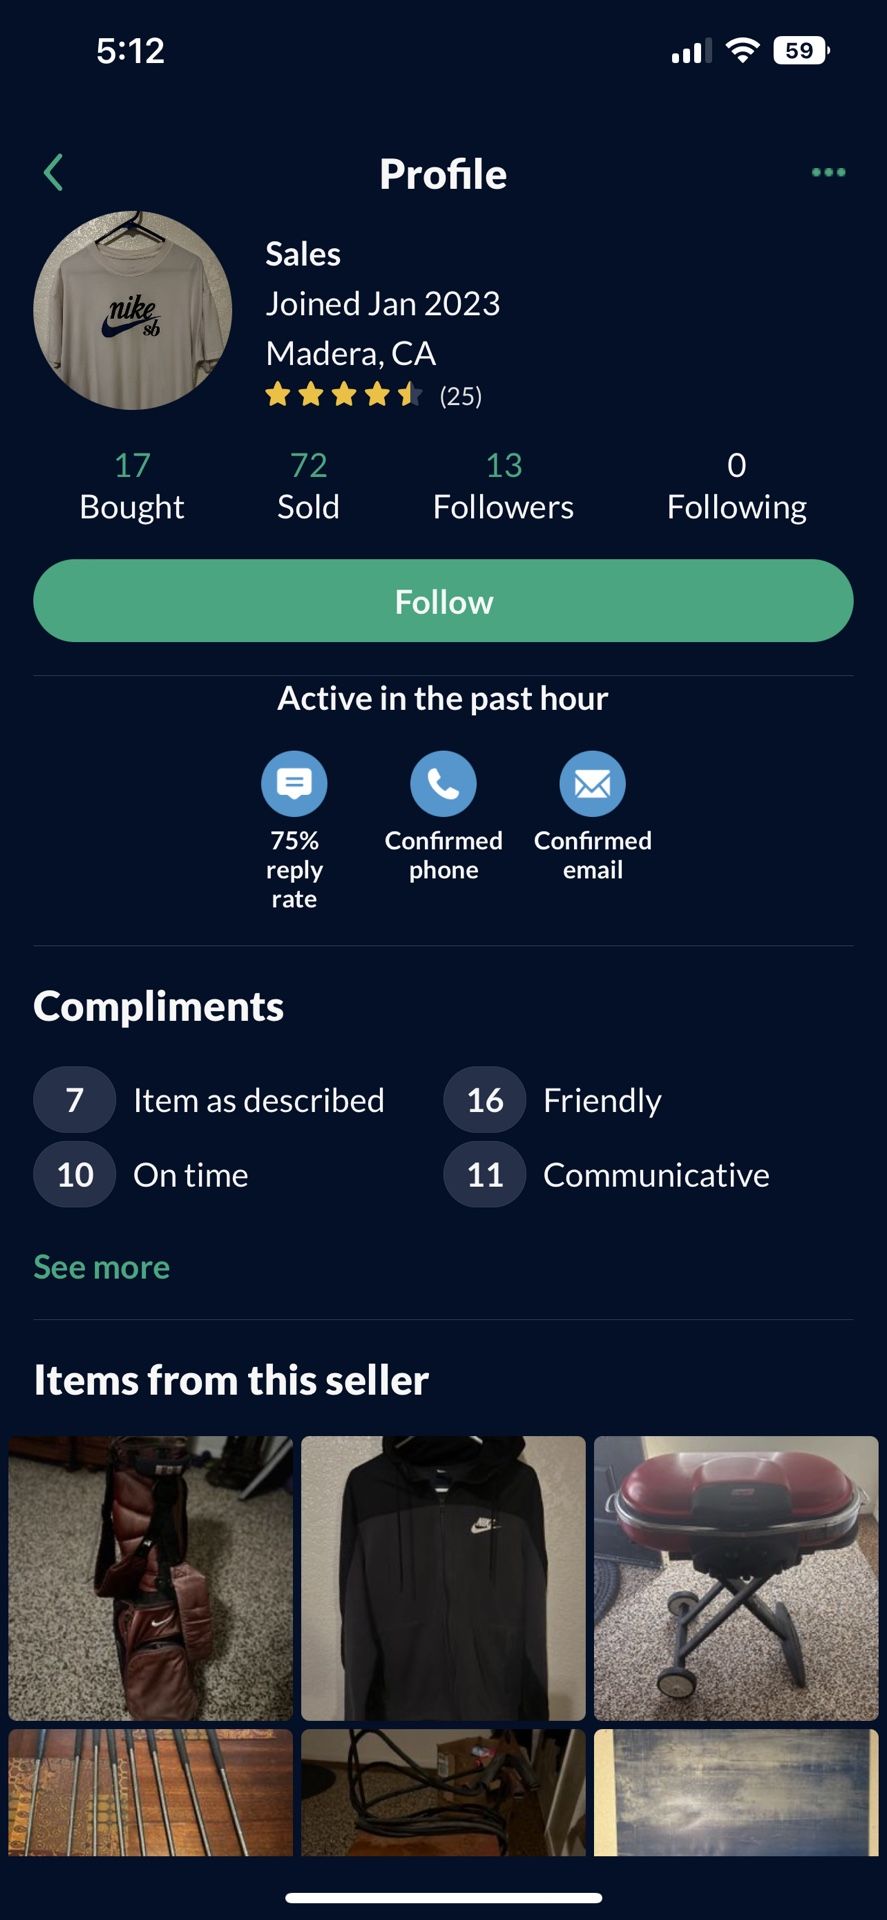Open the seller's Nike shirt profile picture
Screen dimensions: 887x1920
[x=133, y=310]
